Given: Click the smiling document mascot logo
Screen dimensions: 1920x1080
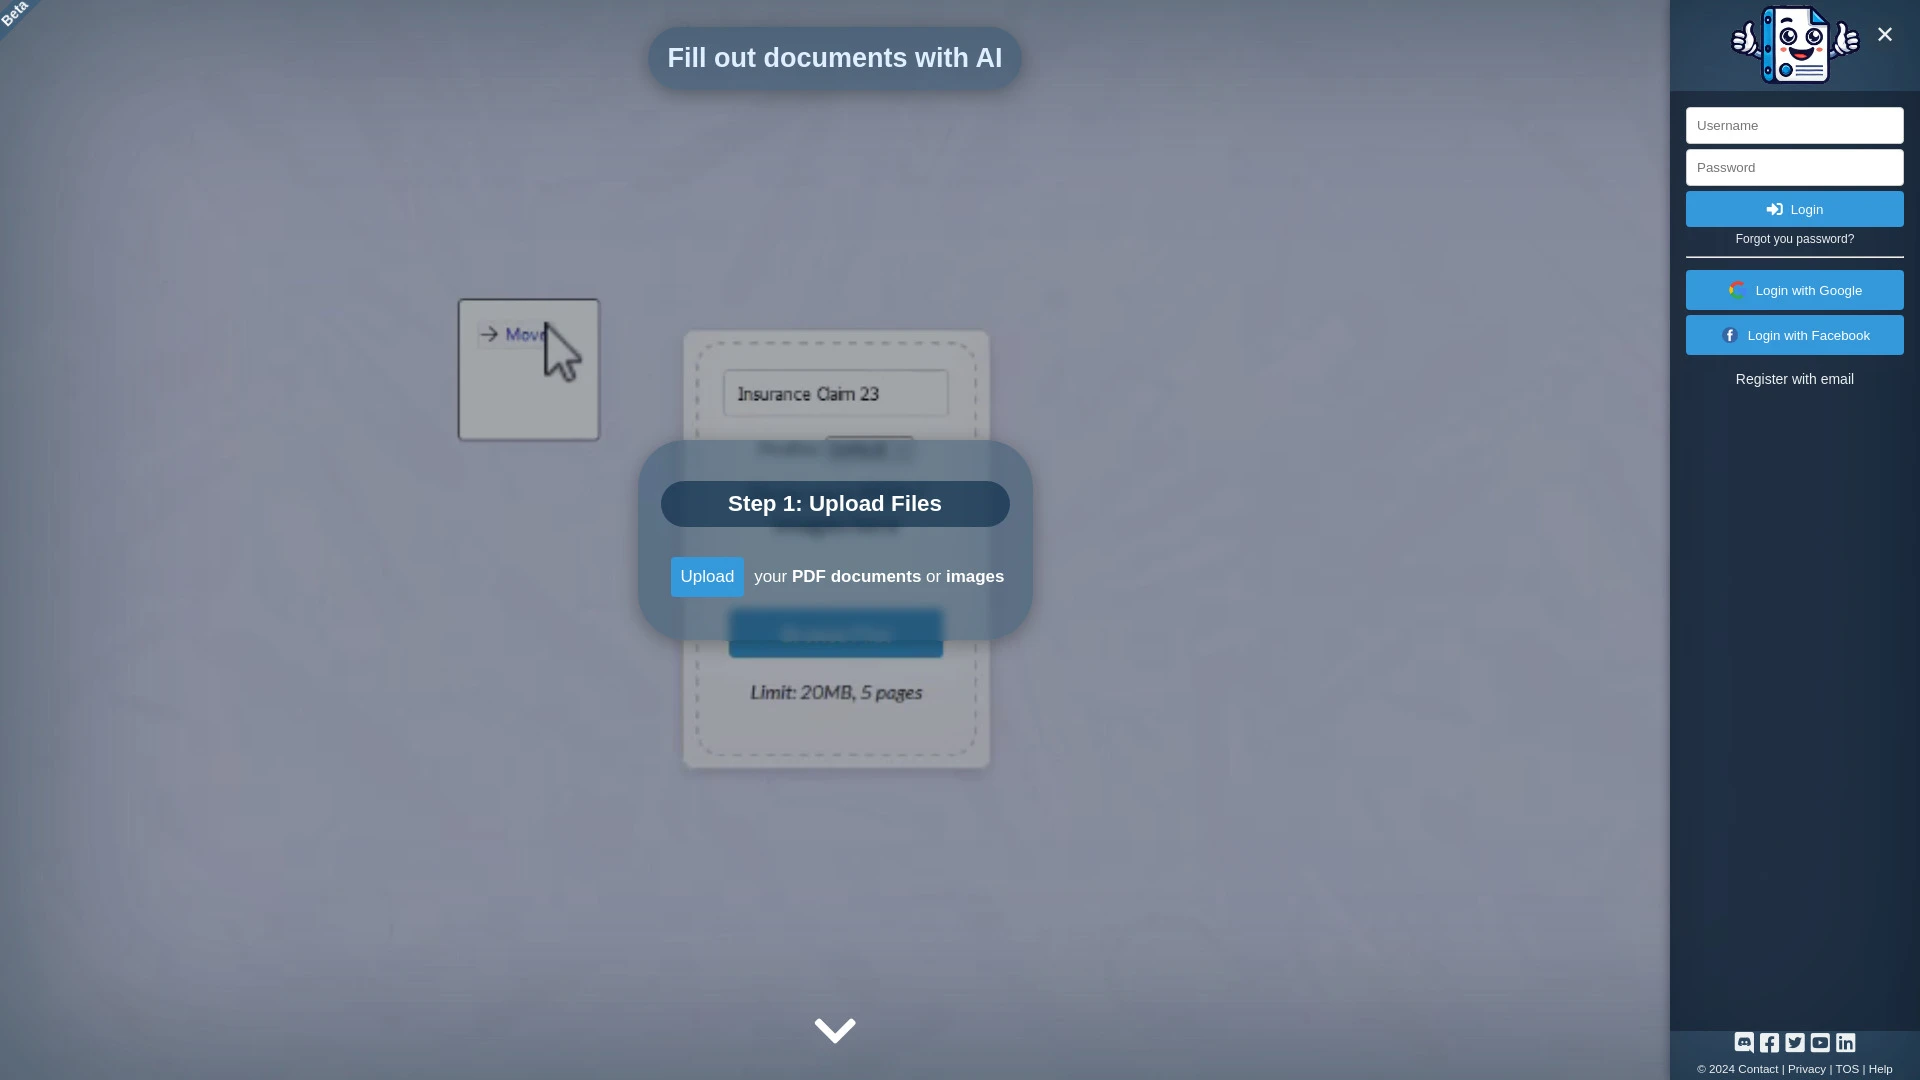Looking at the screenshot, I should pyautogui.click(x=1794, y=43).
